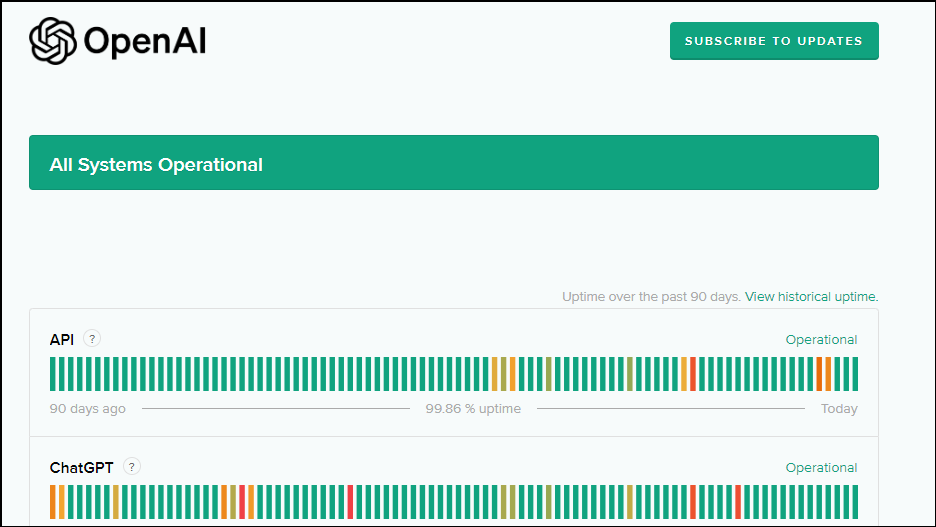Click the All Systems Operational banner
This screenshot has width=936, height=527.
pos(454,162)
